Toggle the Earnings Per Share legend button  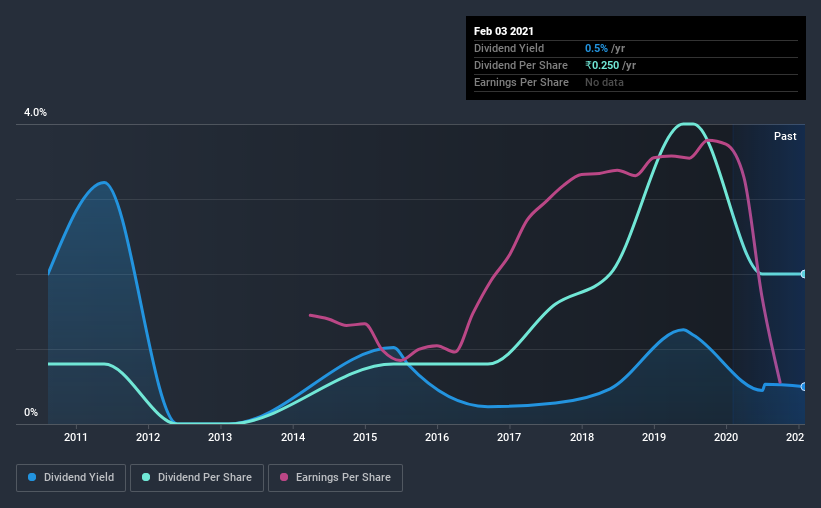[335, 478]
